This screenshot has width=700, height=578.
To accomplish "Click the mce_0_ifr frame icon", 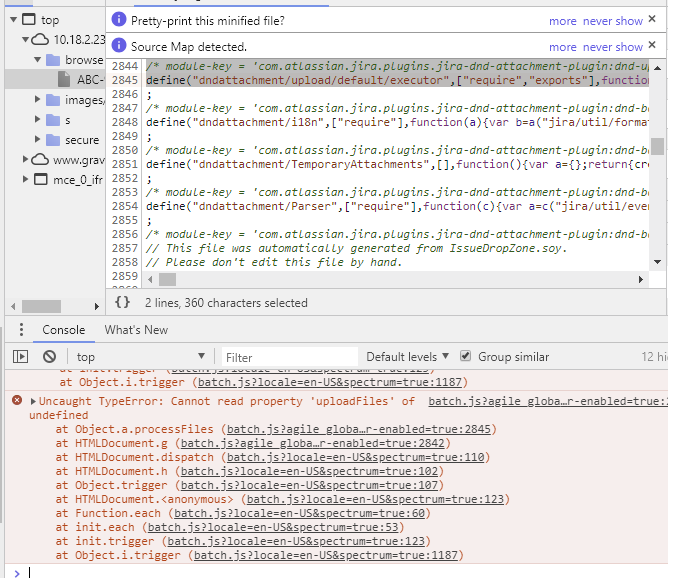I will point(41,179).
